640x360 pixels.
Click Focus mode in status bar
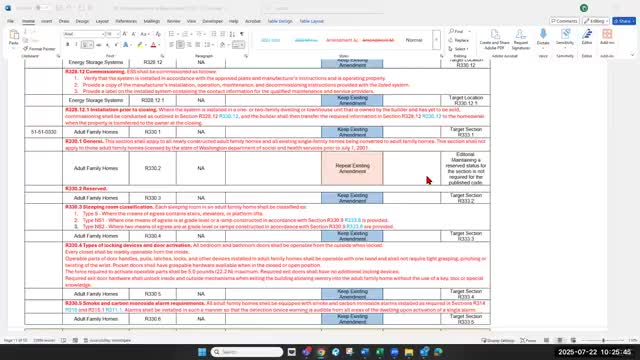(x=528, y=340)
